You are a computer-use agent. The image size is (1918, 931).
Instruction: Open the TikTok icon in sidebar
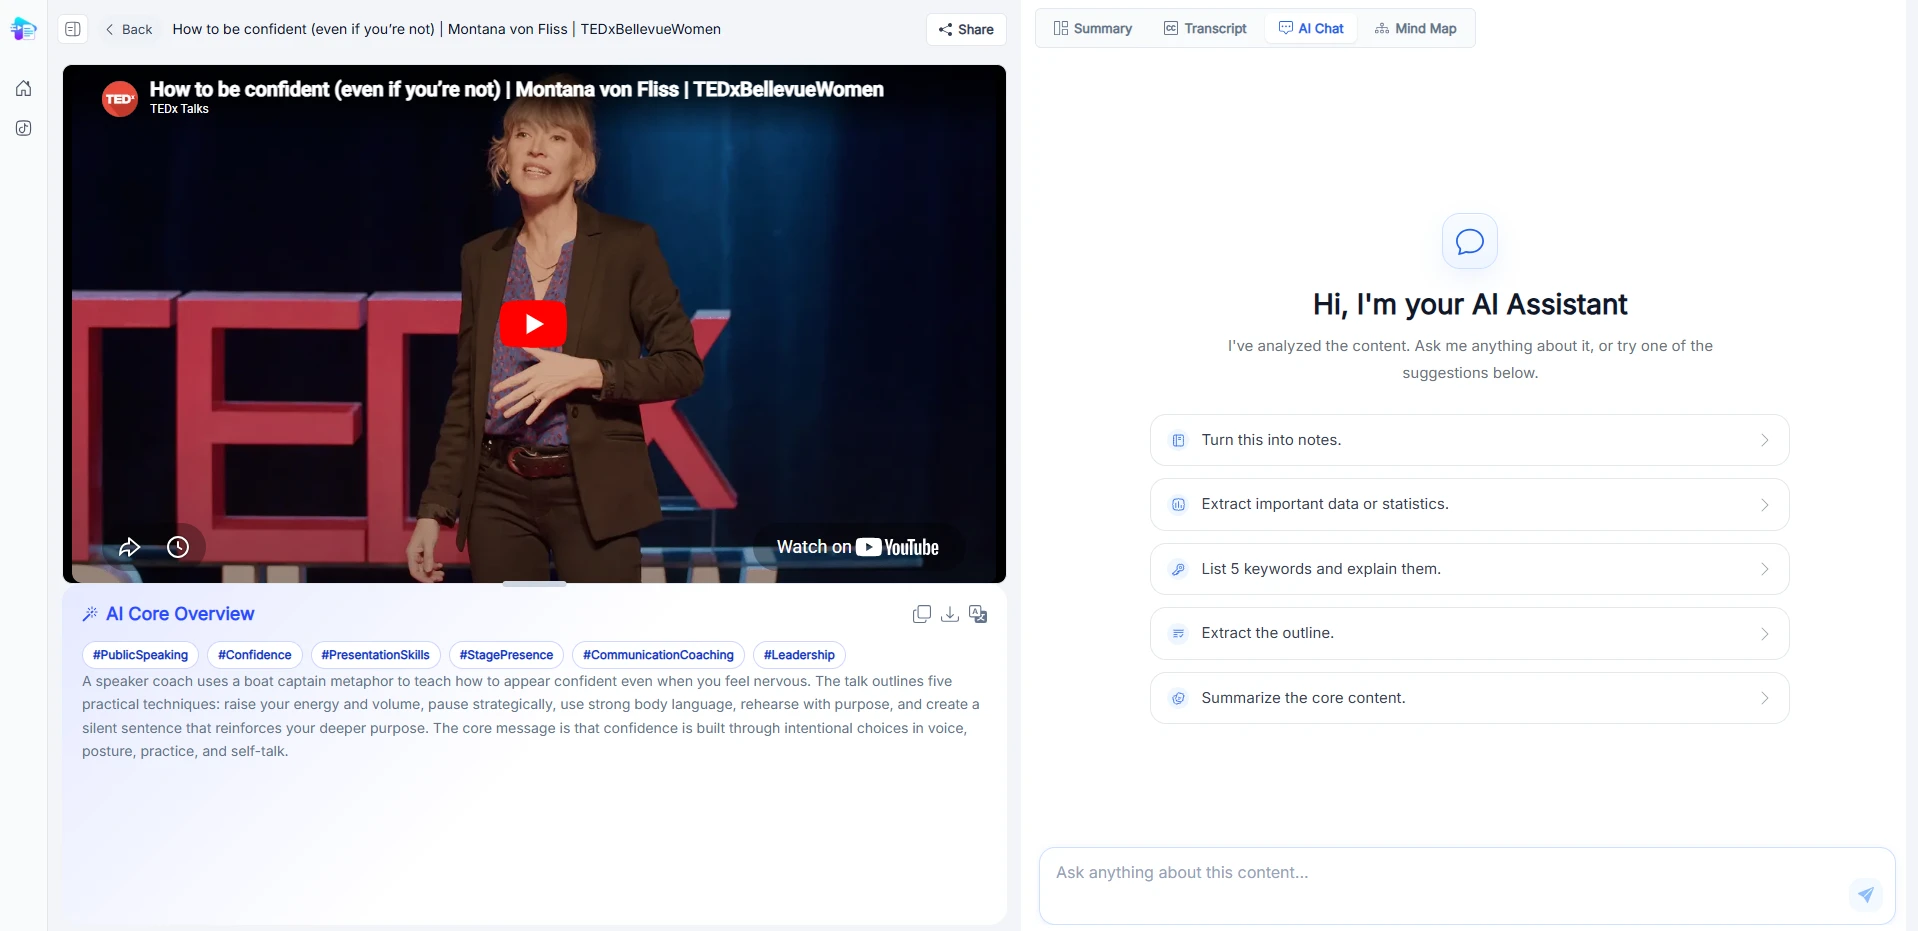click(23, 128)
